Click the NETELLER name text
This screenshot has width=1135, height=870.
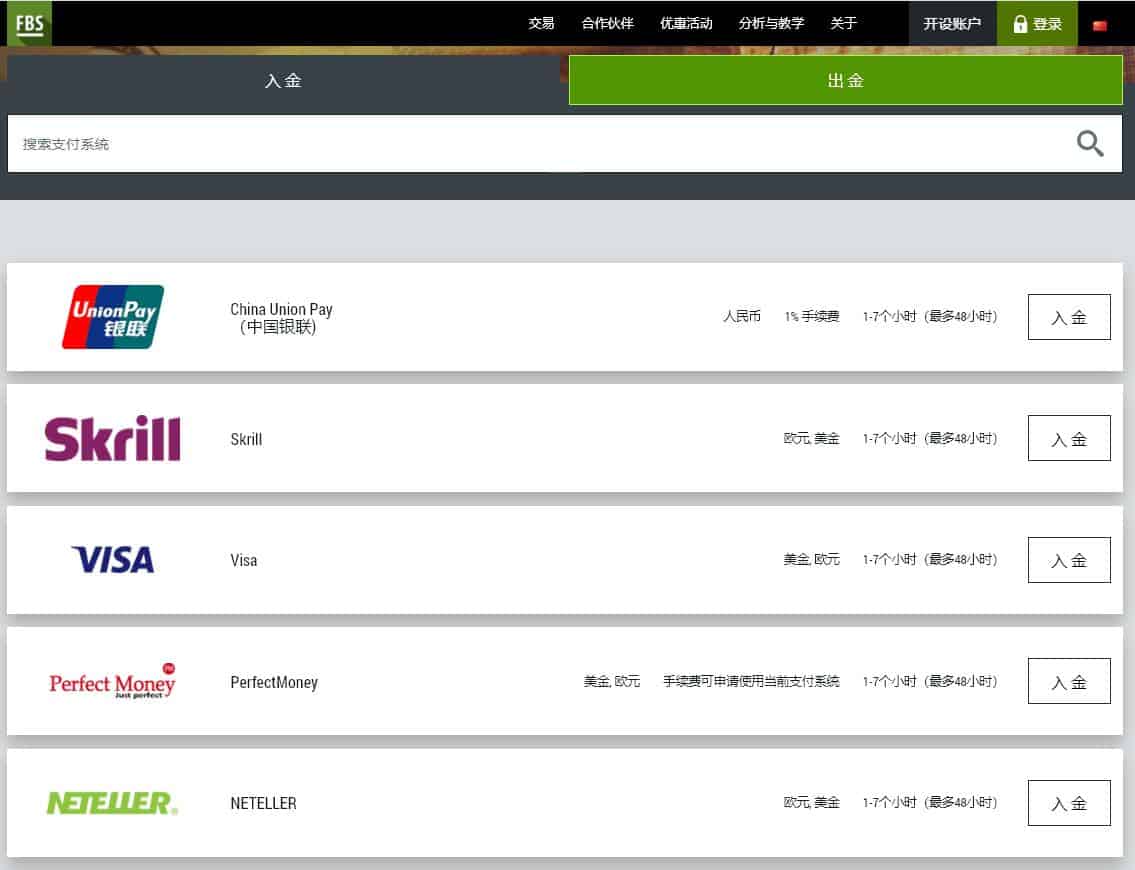click(x=263, y=803)
